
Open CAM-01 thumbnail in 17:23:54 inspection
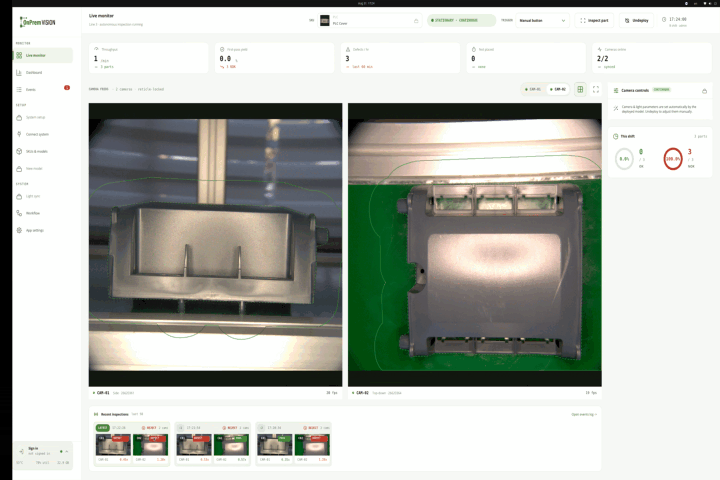click(194, 445)
